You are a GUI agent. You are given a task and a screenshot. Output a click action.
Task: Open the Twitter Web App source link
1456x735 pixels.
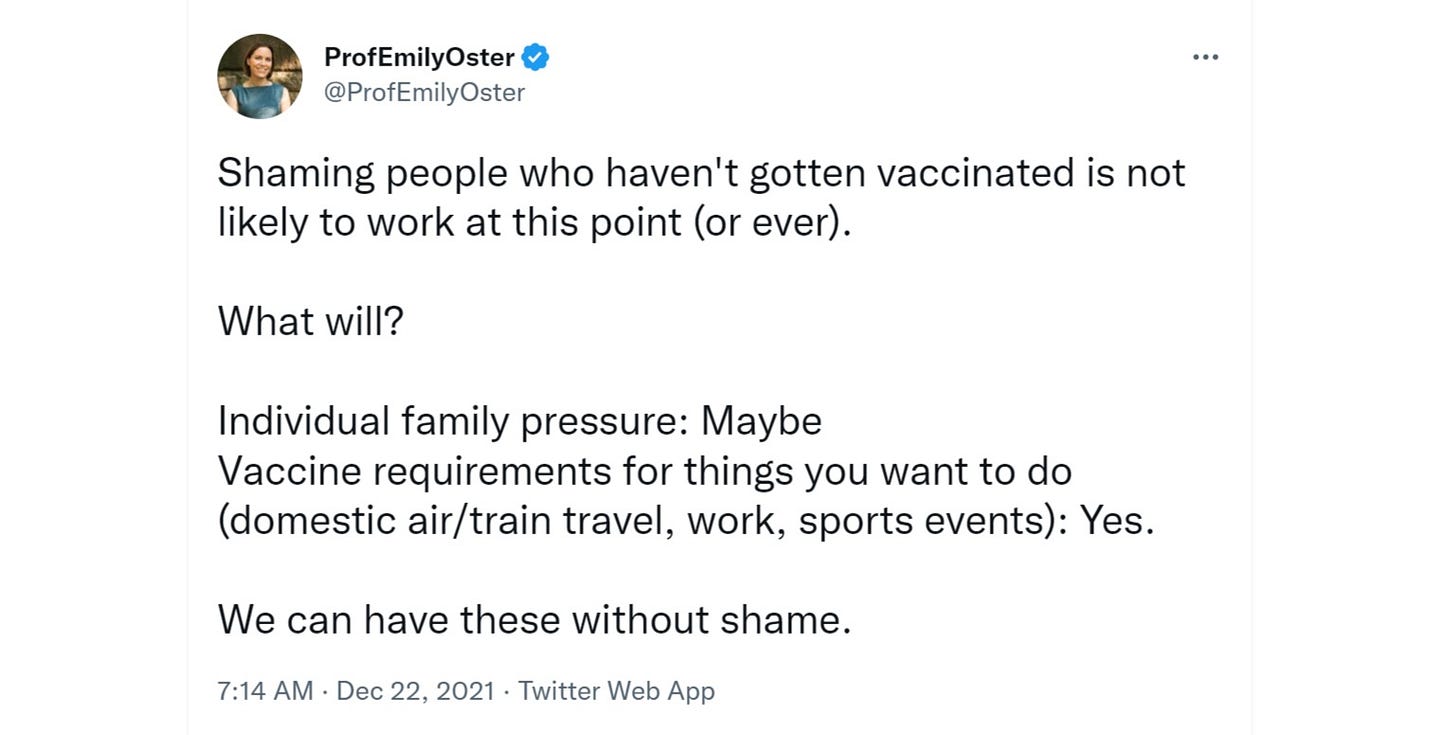(616, 690)
